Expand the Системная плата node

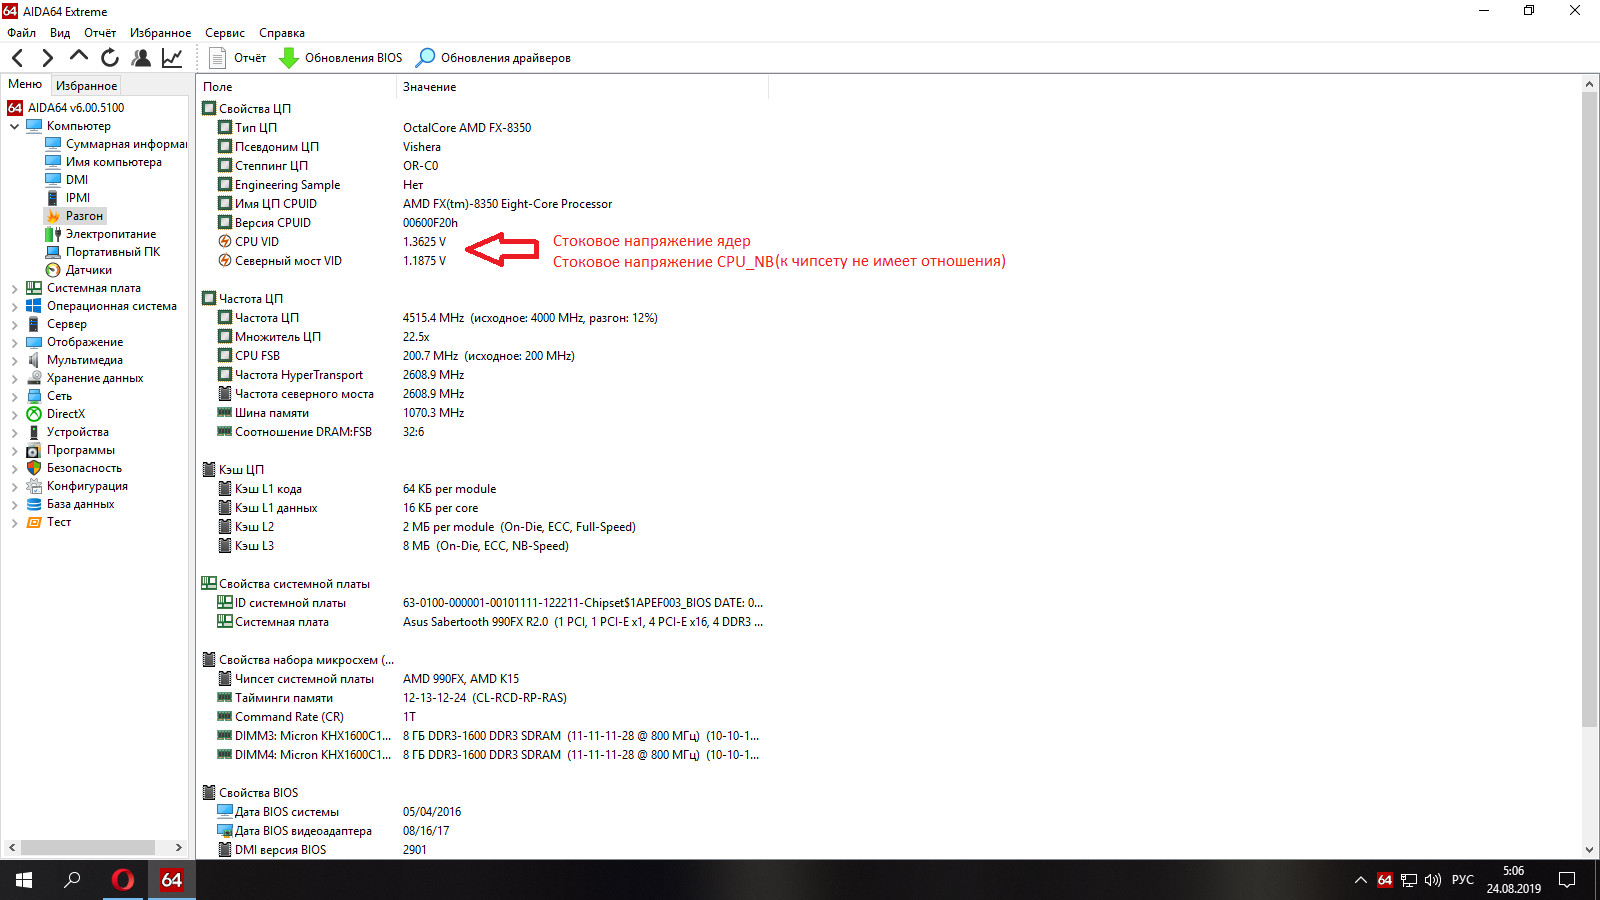coord(15,288)
